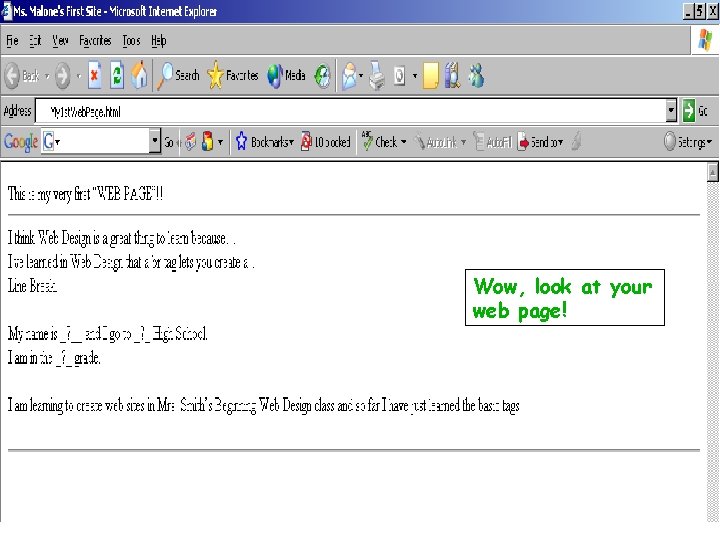Open the Search pane

coord(178,75)
